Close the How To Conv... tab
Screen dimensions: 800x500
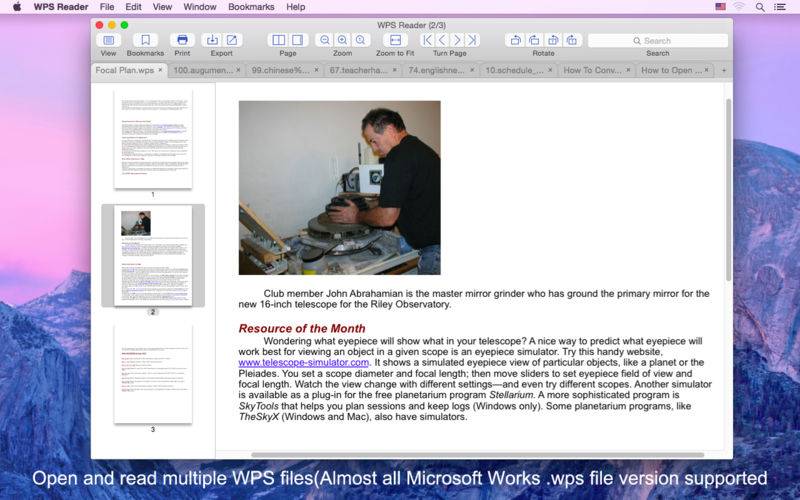point(628,70)
